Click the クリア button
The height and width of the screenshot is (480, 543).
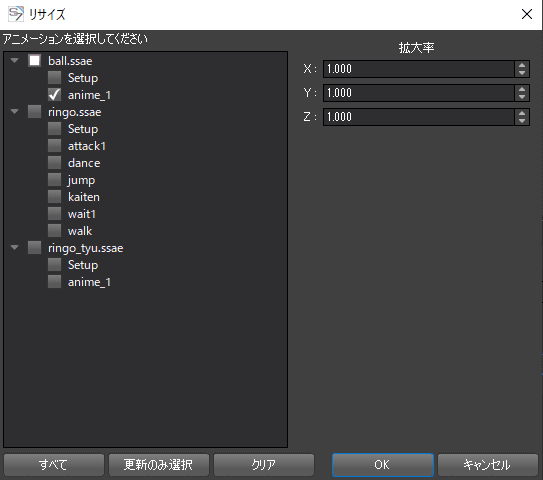(264, 465)
